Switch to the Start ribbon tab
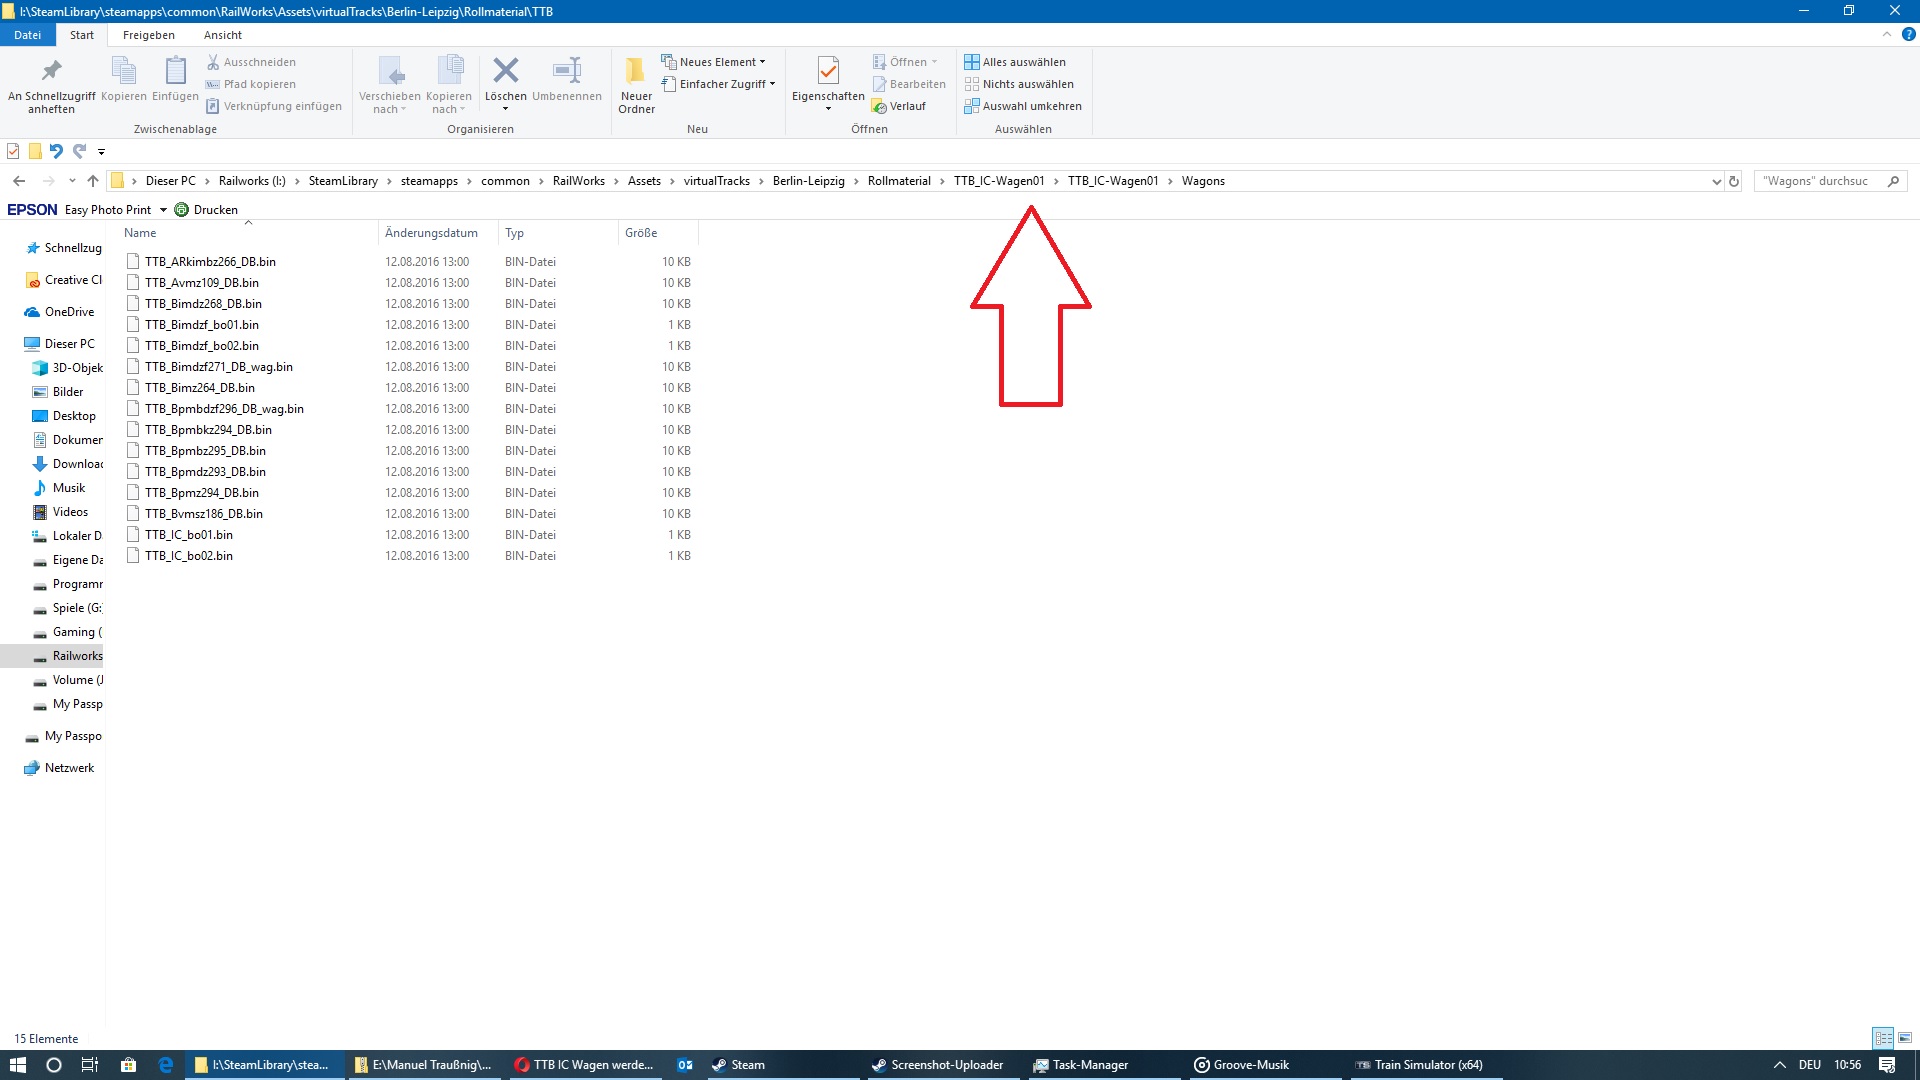Screen dimensions: 1920x1080 [x=82, y=35]
